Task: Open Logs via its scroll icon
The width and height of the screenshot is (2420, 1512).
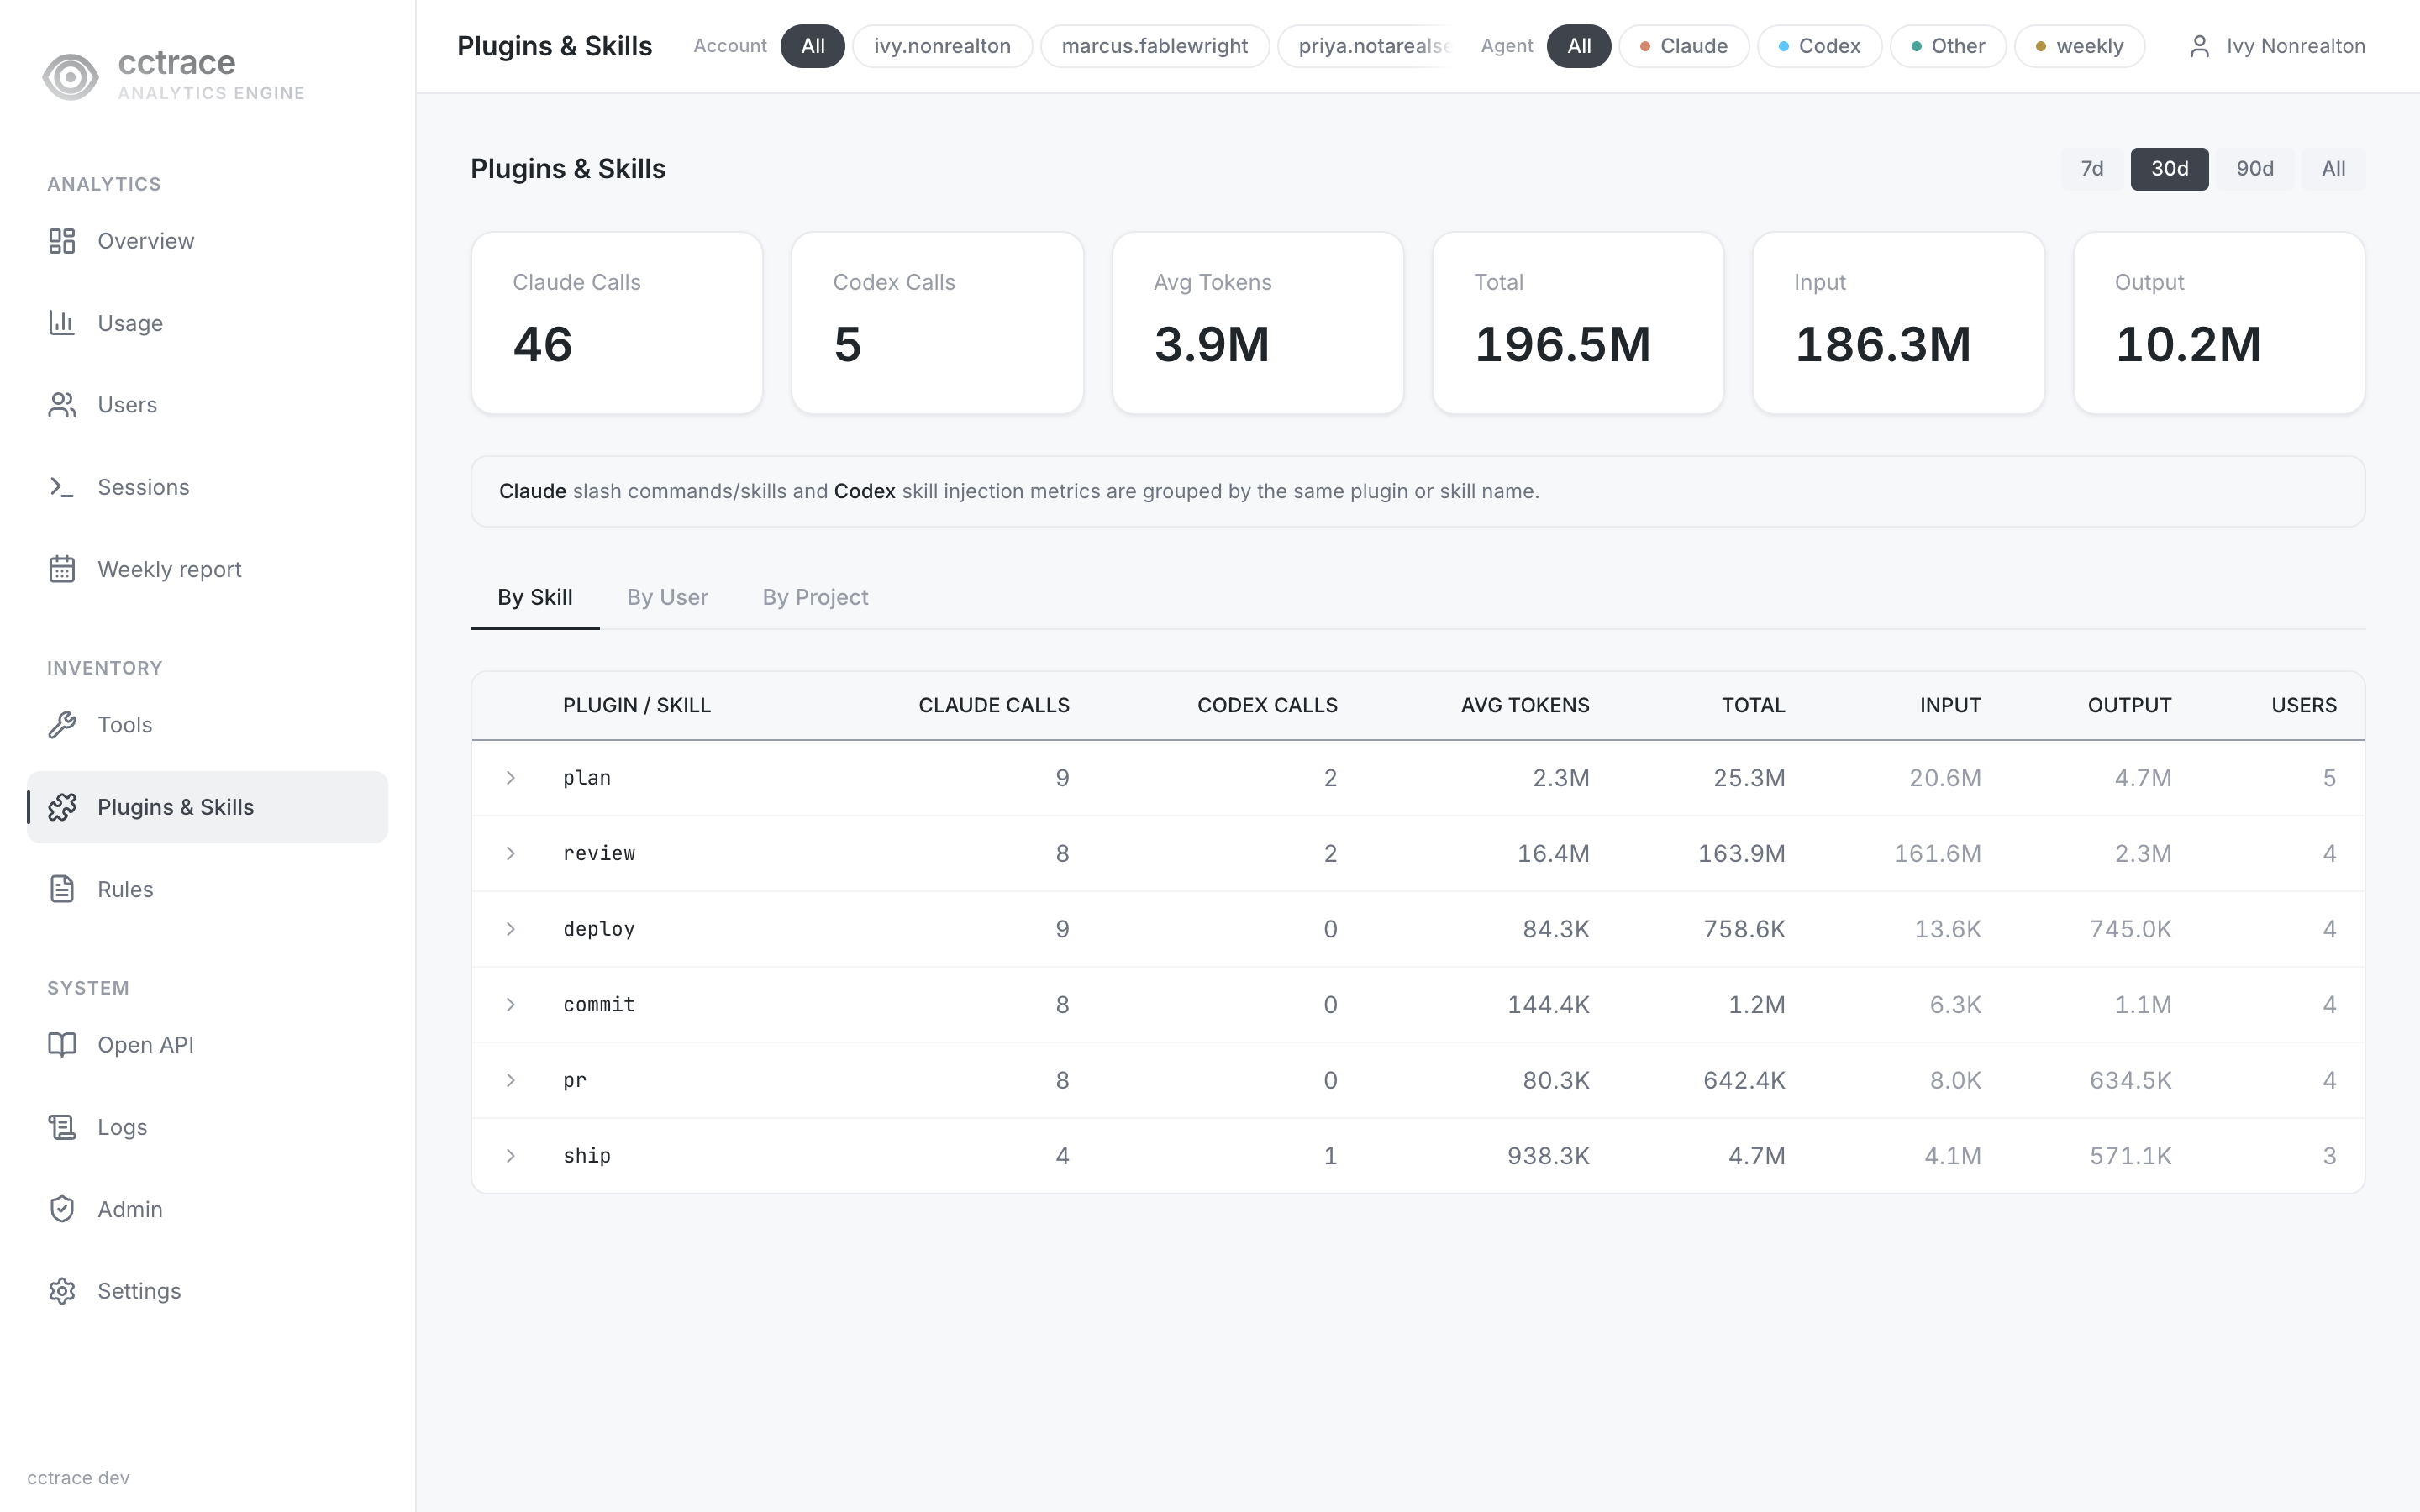Action: 62,1127
